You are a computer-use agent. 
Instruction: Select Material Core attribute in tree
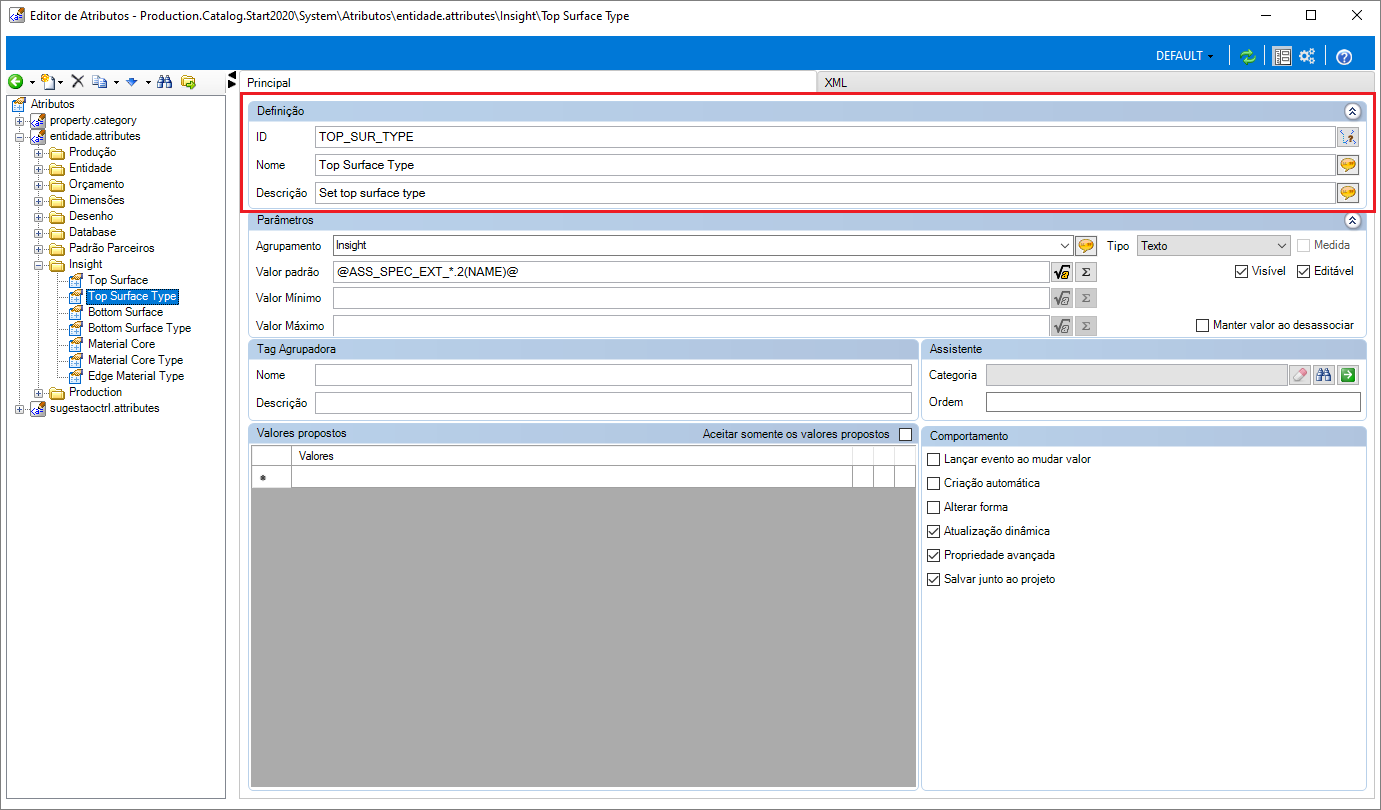coord(121,344)
